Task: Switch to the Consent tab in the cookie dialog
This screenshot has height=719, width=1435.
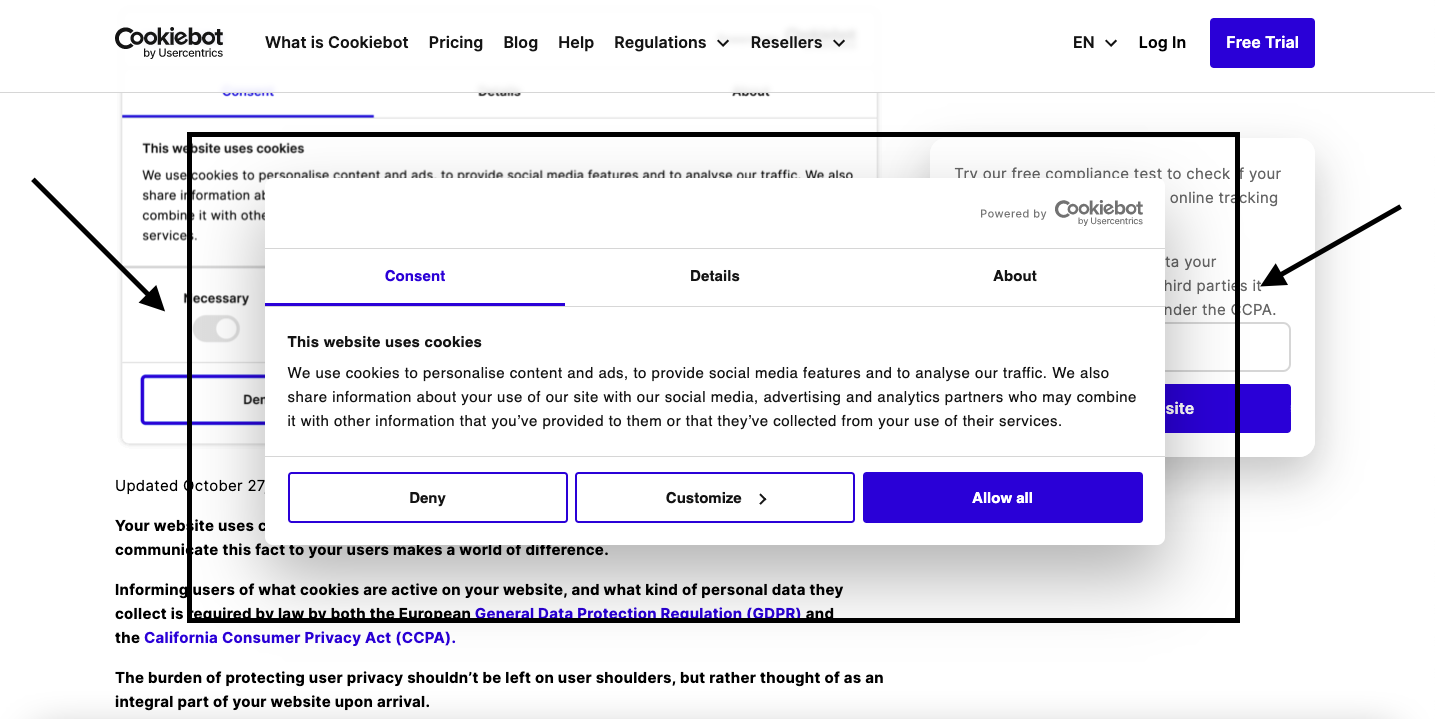Action: [415, 276]
